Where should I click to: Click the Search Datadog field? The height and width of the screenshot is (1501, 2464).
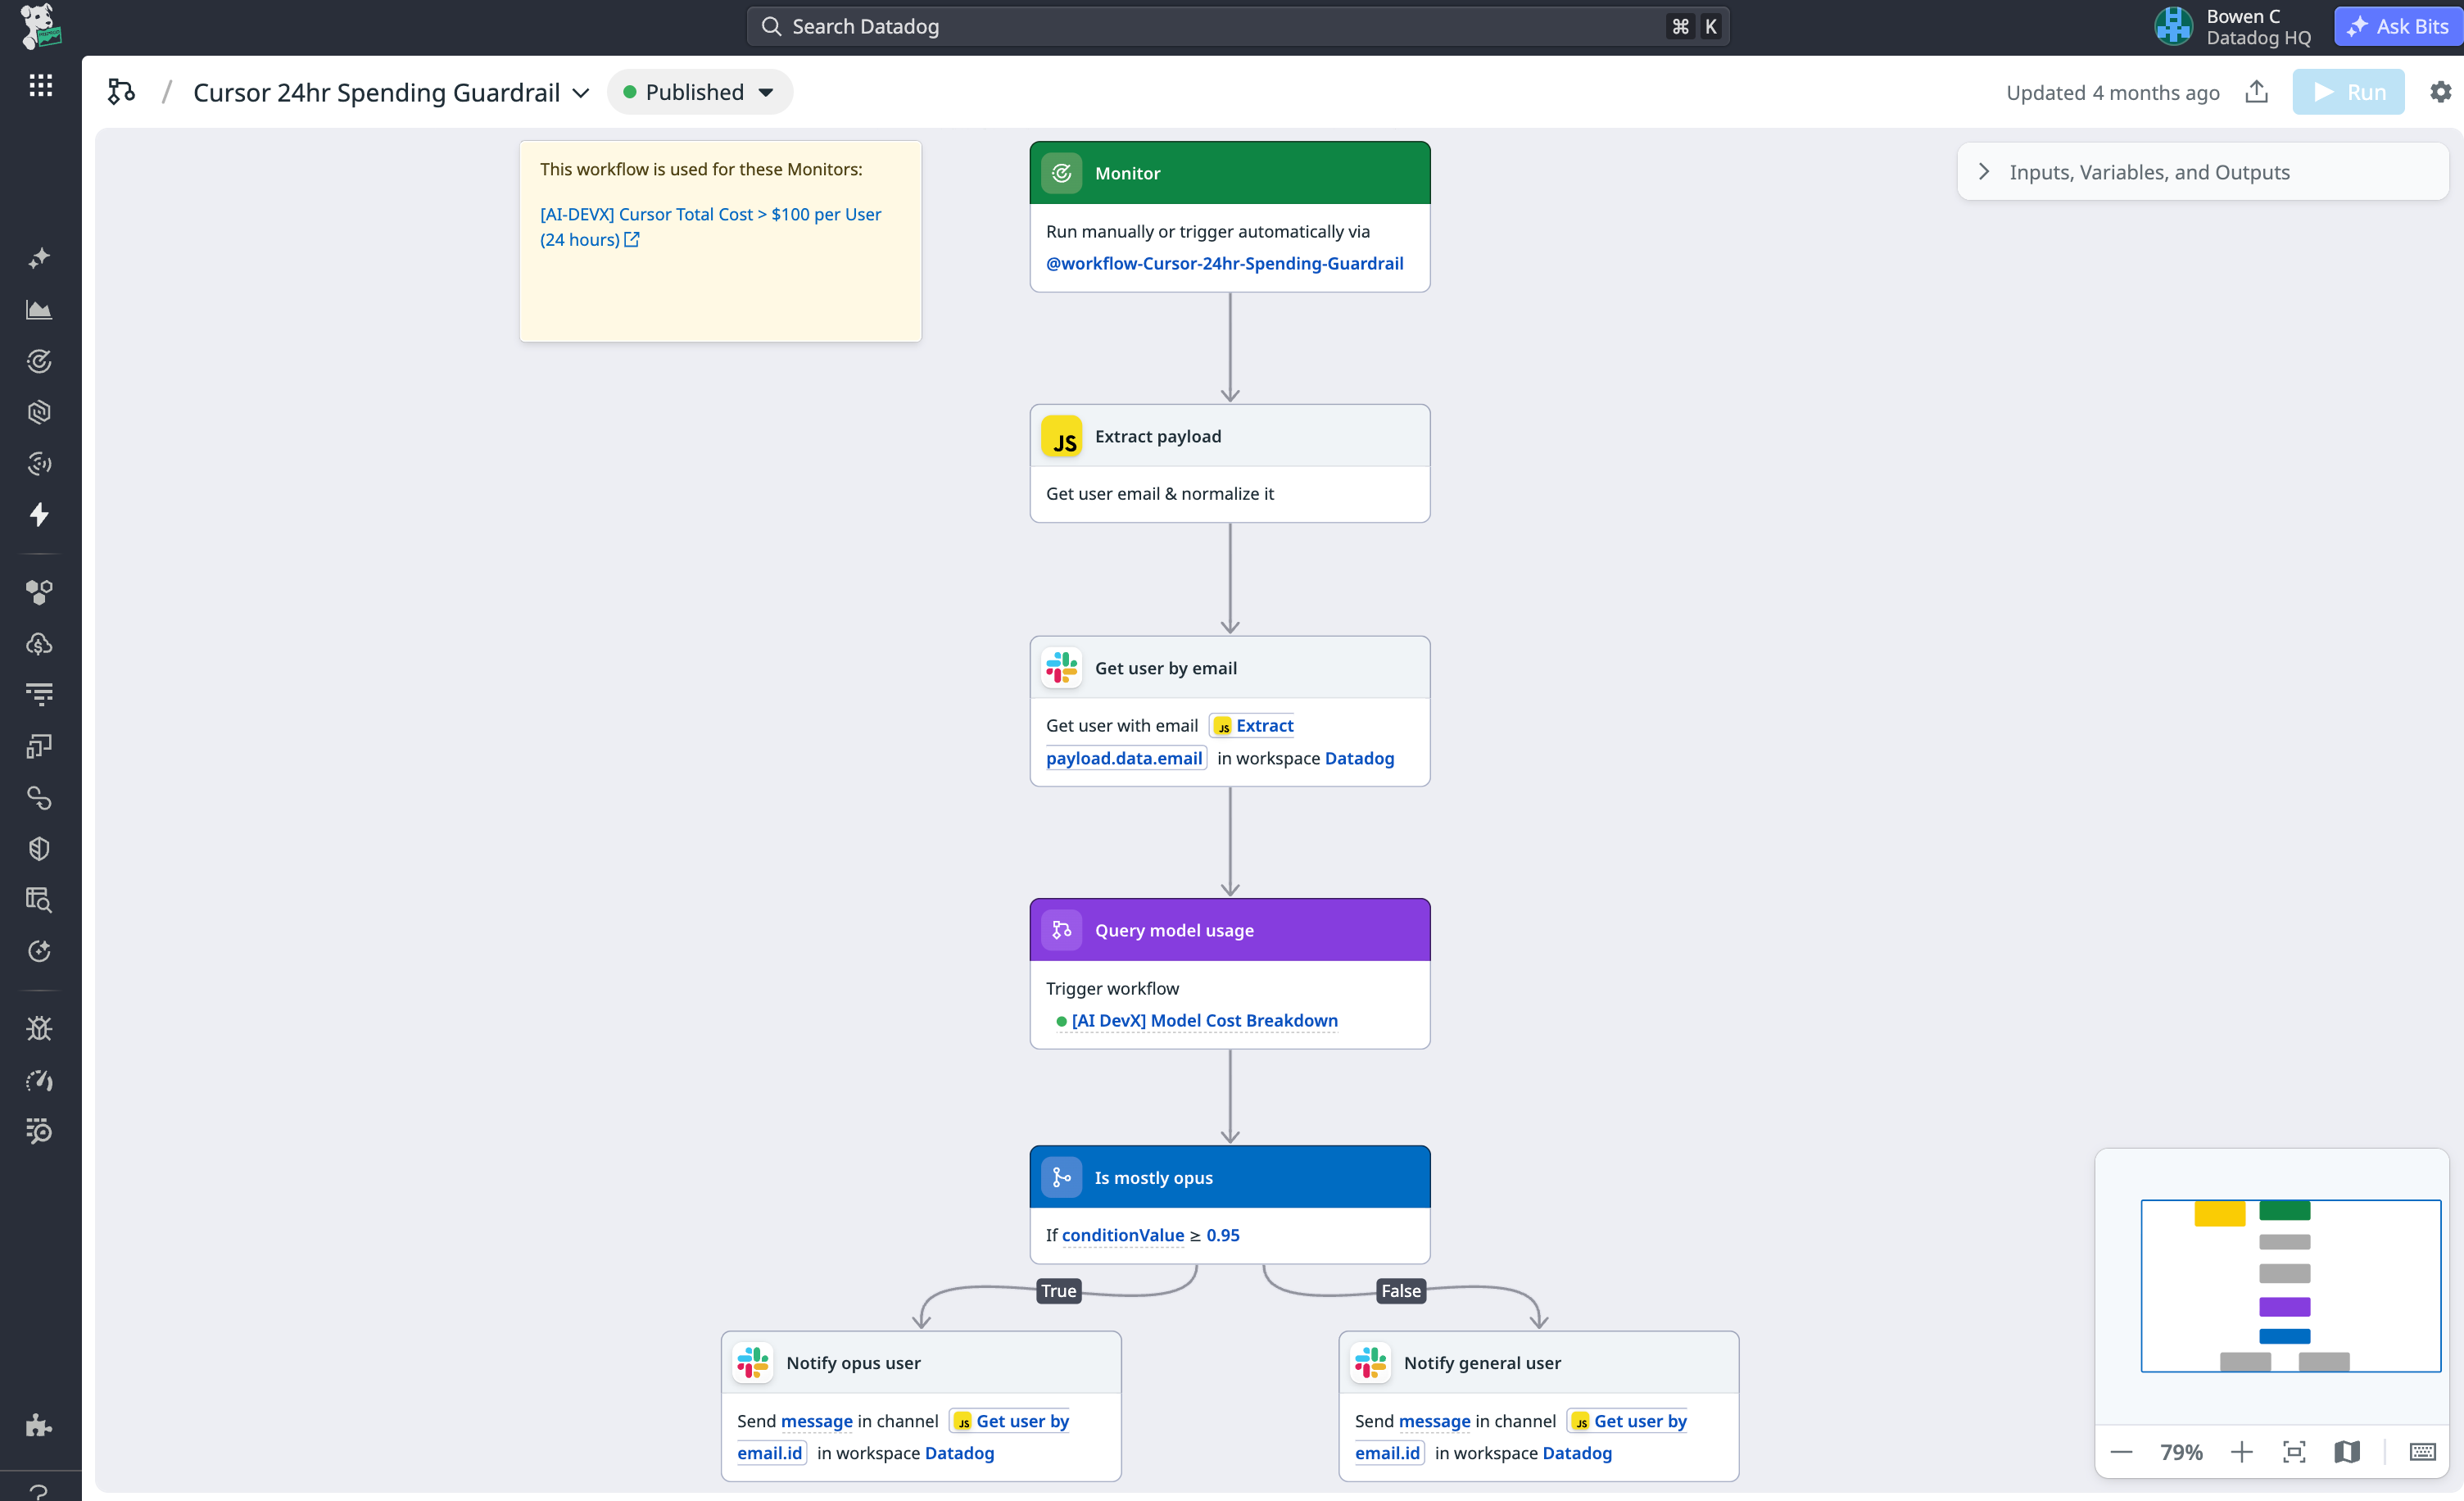pos(1238,27)
